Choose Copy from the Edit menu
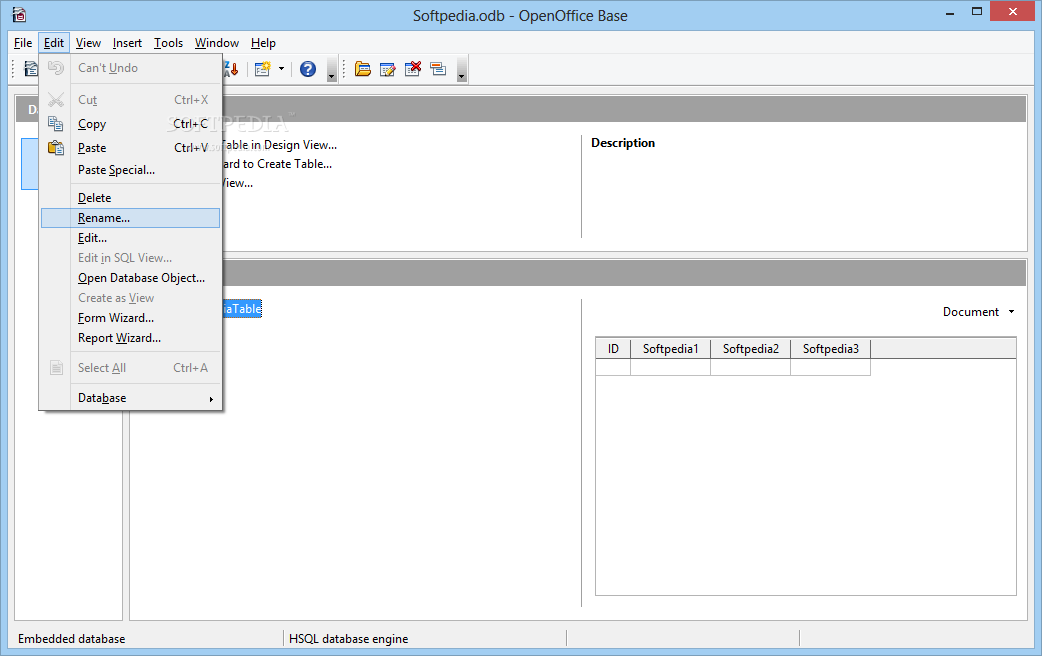Viewport: 1042px width, 656px height. (x=130, y=124)
